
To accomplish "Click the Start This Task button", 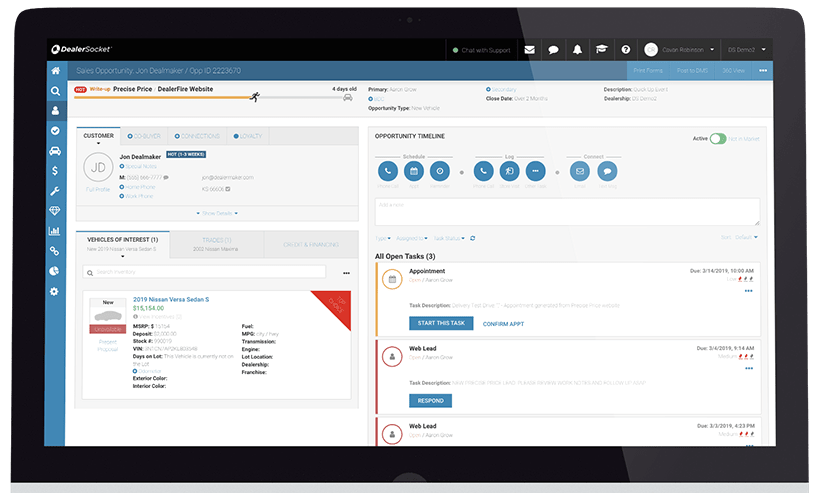I will click(x=441, y=323).
